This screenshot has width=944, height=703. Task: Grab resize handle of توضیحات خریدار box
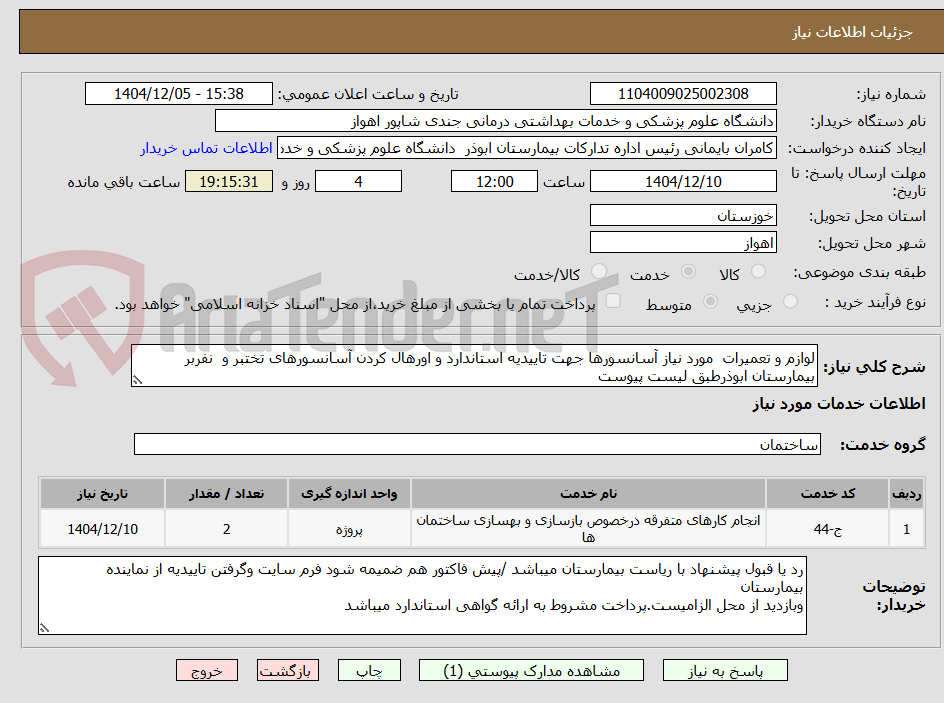44,628
